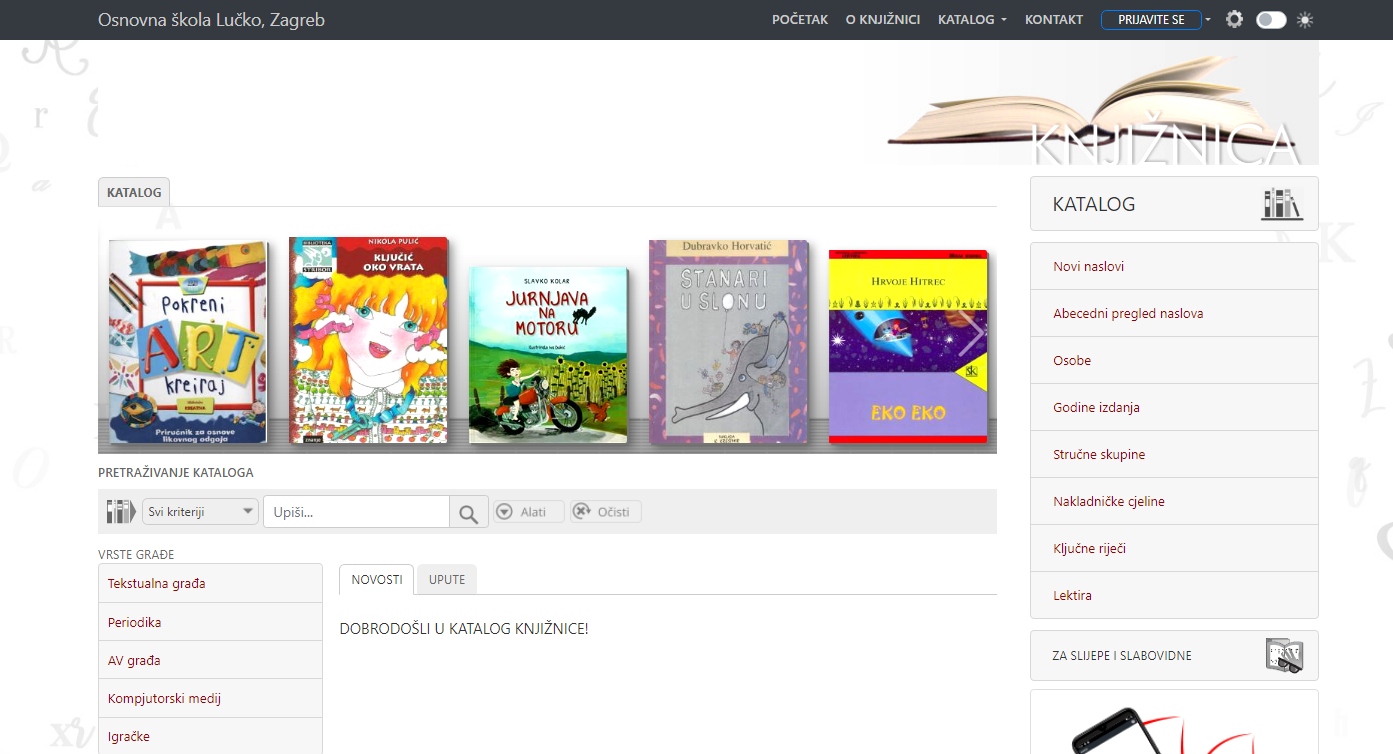Open Stručne skupine link

pyautogui.click(x=1174, y=454)
